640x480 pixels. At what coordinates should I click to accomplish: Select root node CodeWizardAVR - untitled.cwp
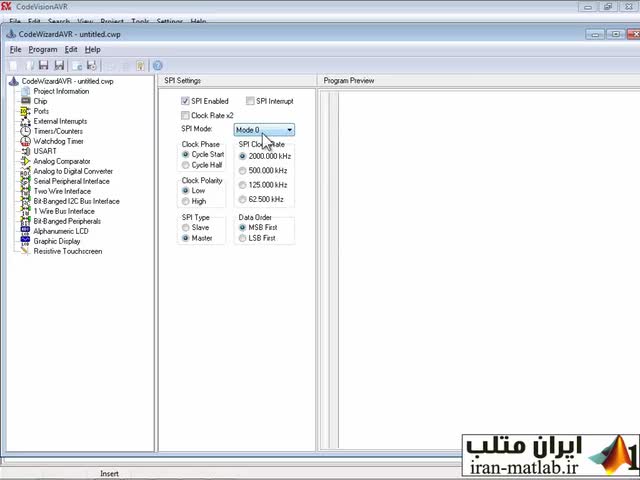pos(67,81)
